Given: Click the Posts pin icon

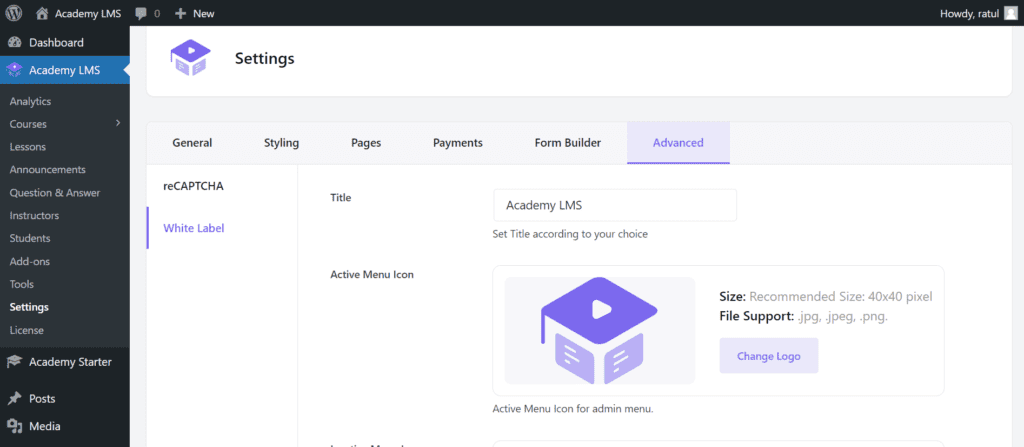Looking at the screenshot, I should pyautogui.click(x=14, y=399).
